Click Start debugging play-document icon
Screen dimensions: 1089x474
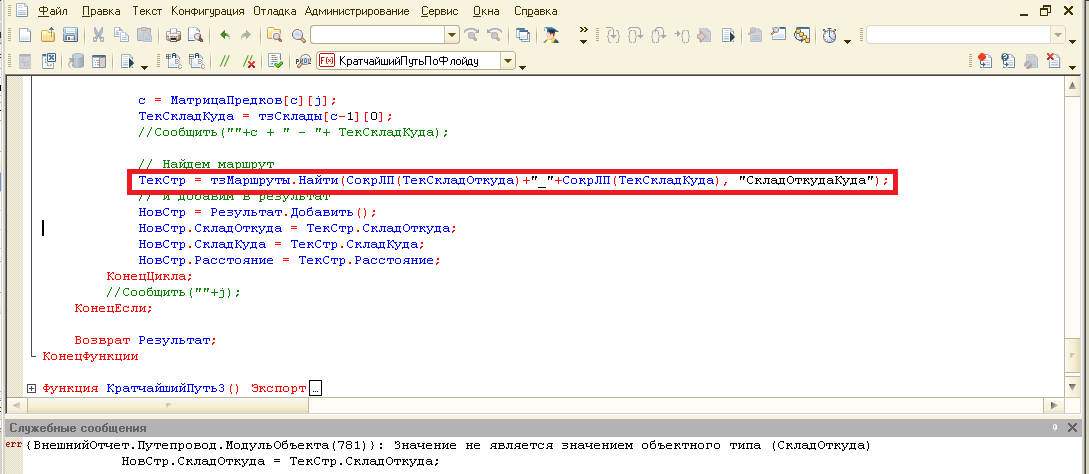[127, 61]
